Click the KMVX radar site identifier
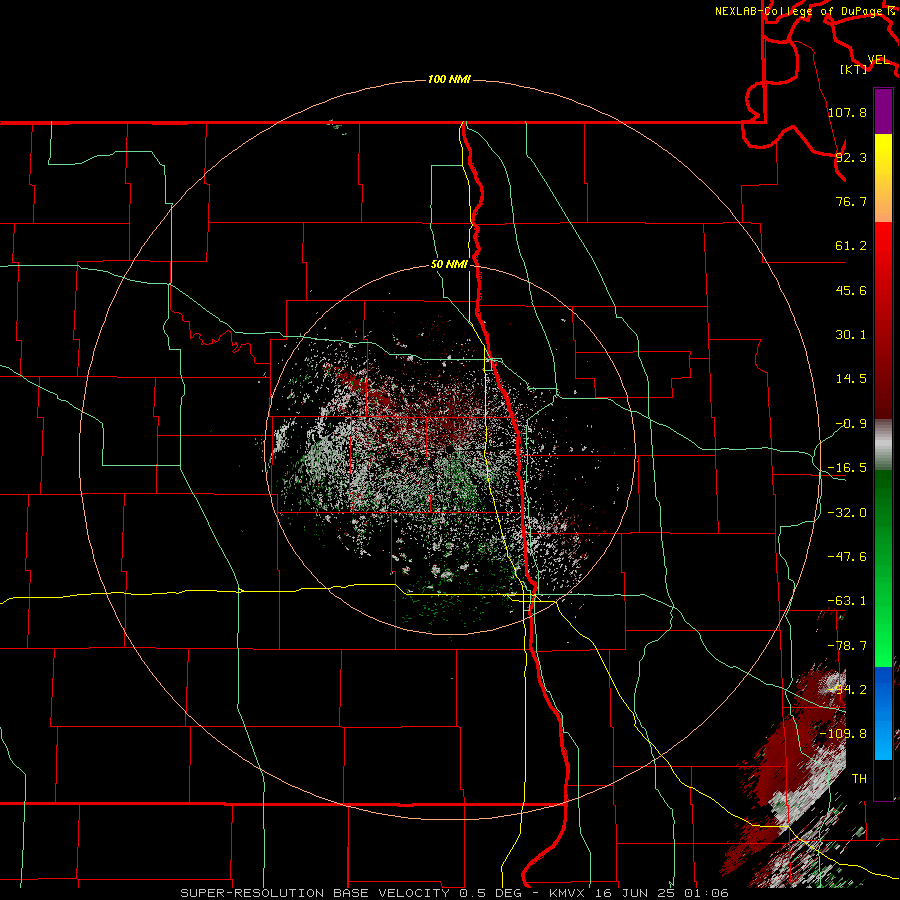This screenshot has height=900, width=900. click(567, 893)
